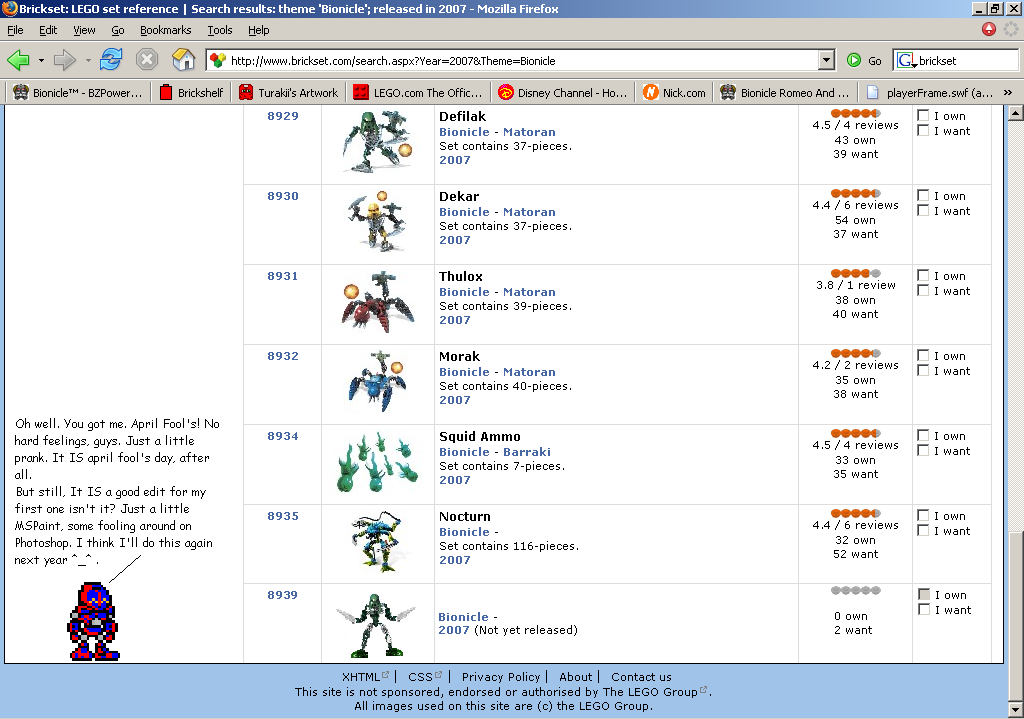Open the LEGO.com bookmark

(x=418, y=93)
